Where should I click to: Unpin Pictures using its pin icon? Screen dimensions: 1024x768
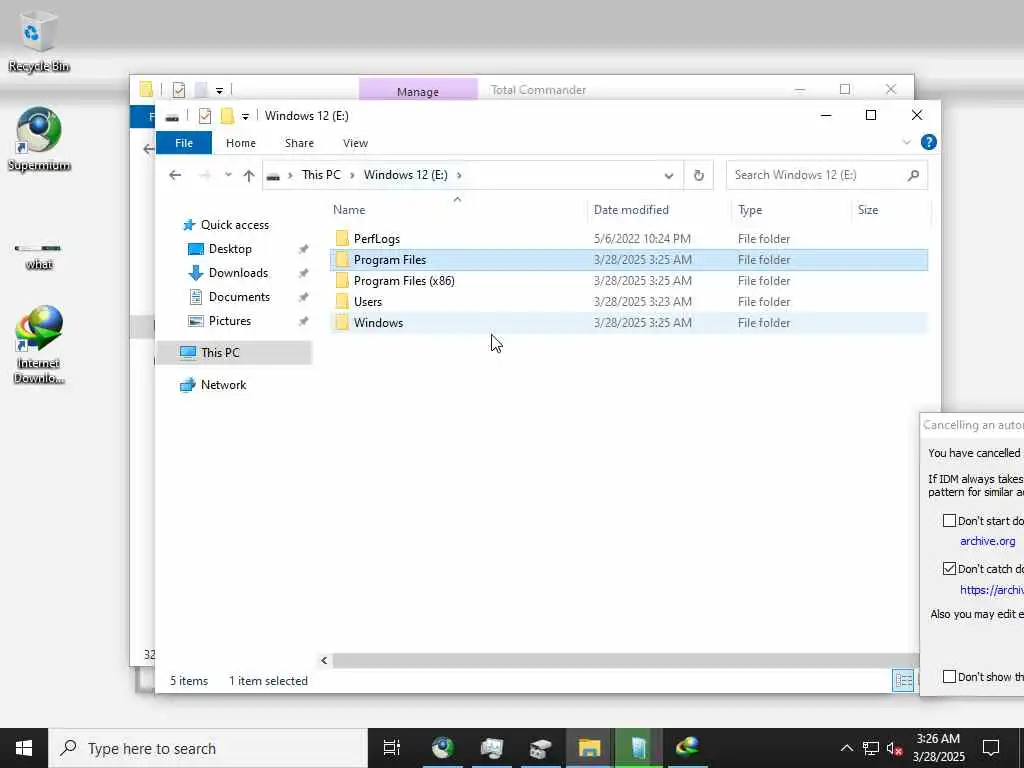tap(303, 322)
